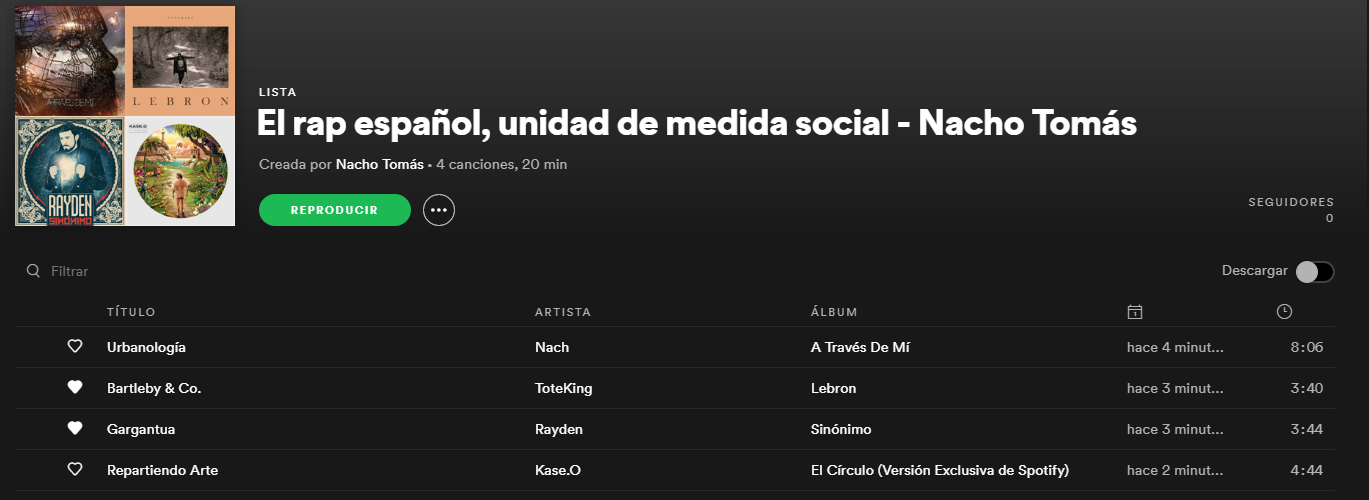1369x500 pixels.
Task: Sort the list by Artista column
Action: [563, 312]
